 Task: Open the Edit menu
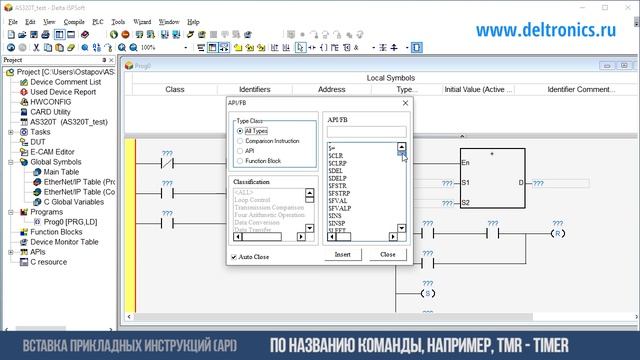(x=30, y=22)
